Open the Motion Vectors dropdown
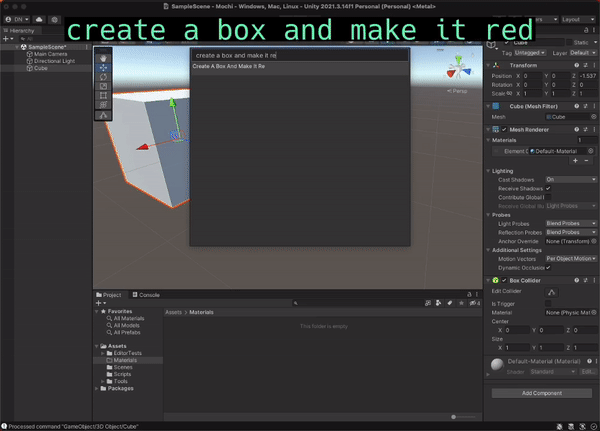The image size is (600, 431). tap(569, 259)
